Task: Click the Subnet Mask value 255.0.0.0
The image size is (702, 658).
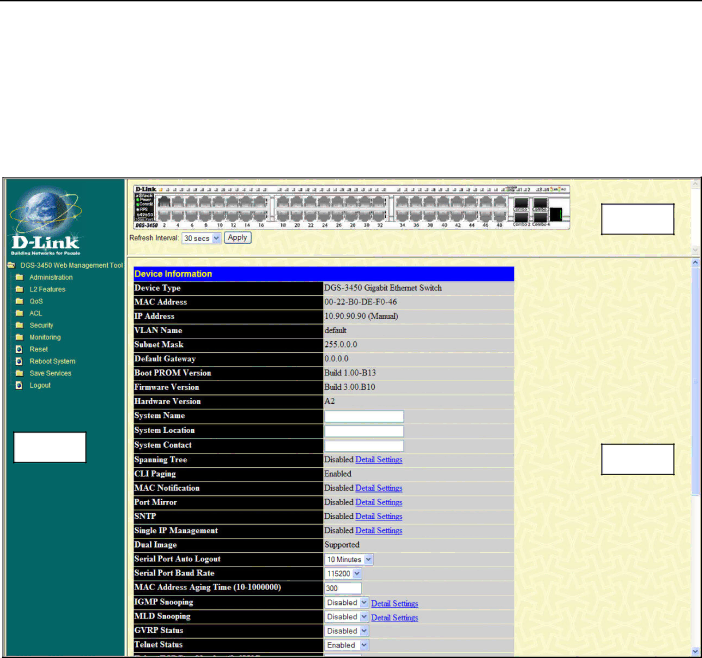Action: point(341,345)
